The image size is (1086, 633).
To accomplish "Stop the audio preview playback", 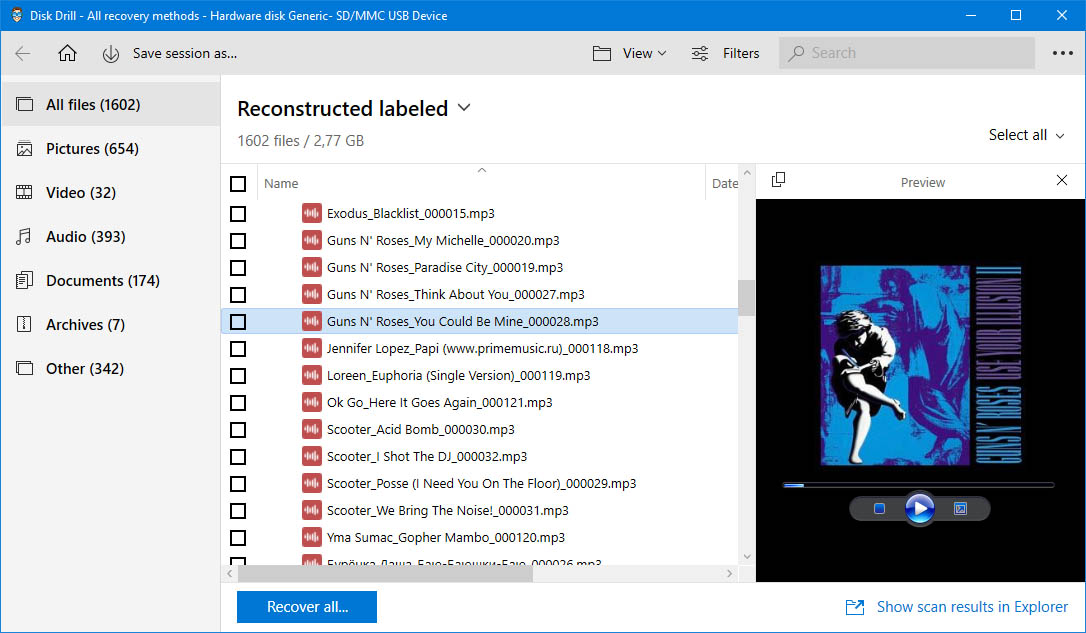I will tap(880, 508).
